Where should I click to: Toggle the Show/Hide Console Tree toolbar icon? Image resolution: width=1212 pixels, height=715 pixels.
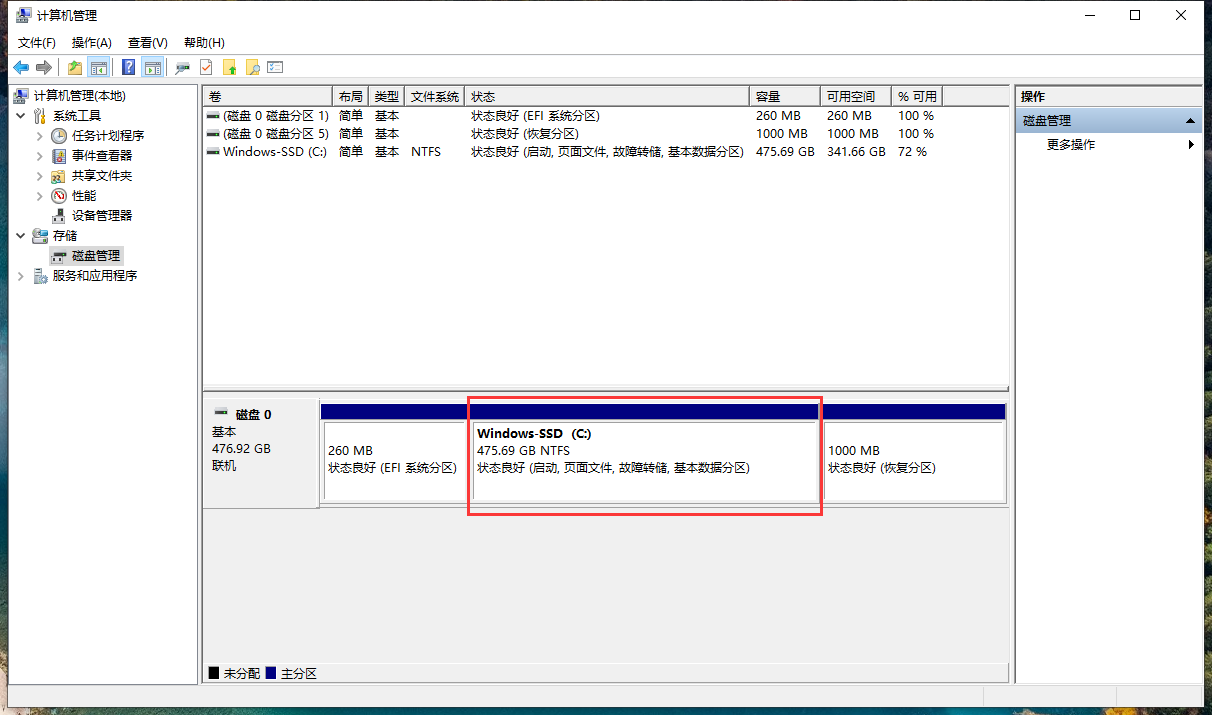coord(98,67)
